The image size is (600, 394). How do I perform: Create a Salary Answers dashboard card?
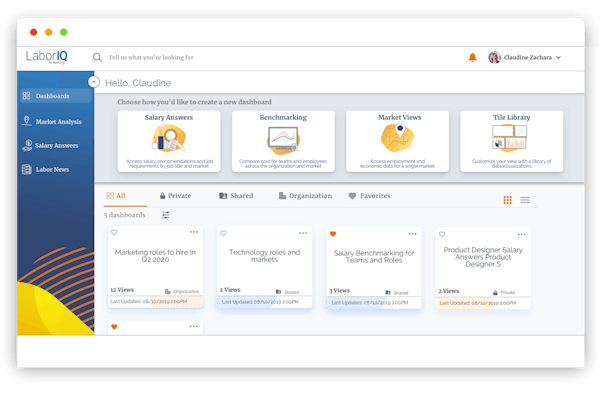click(x=169, y=141)
